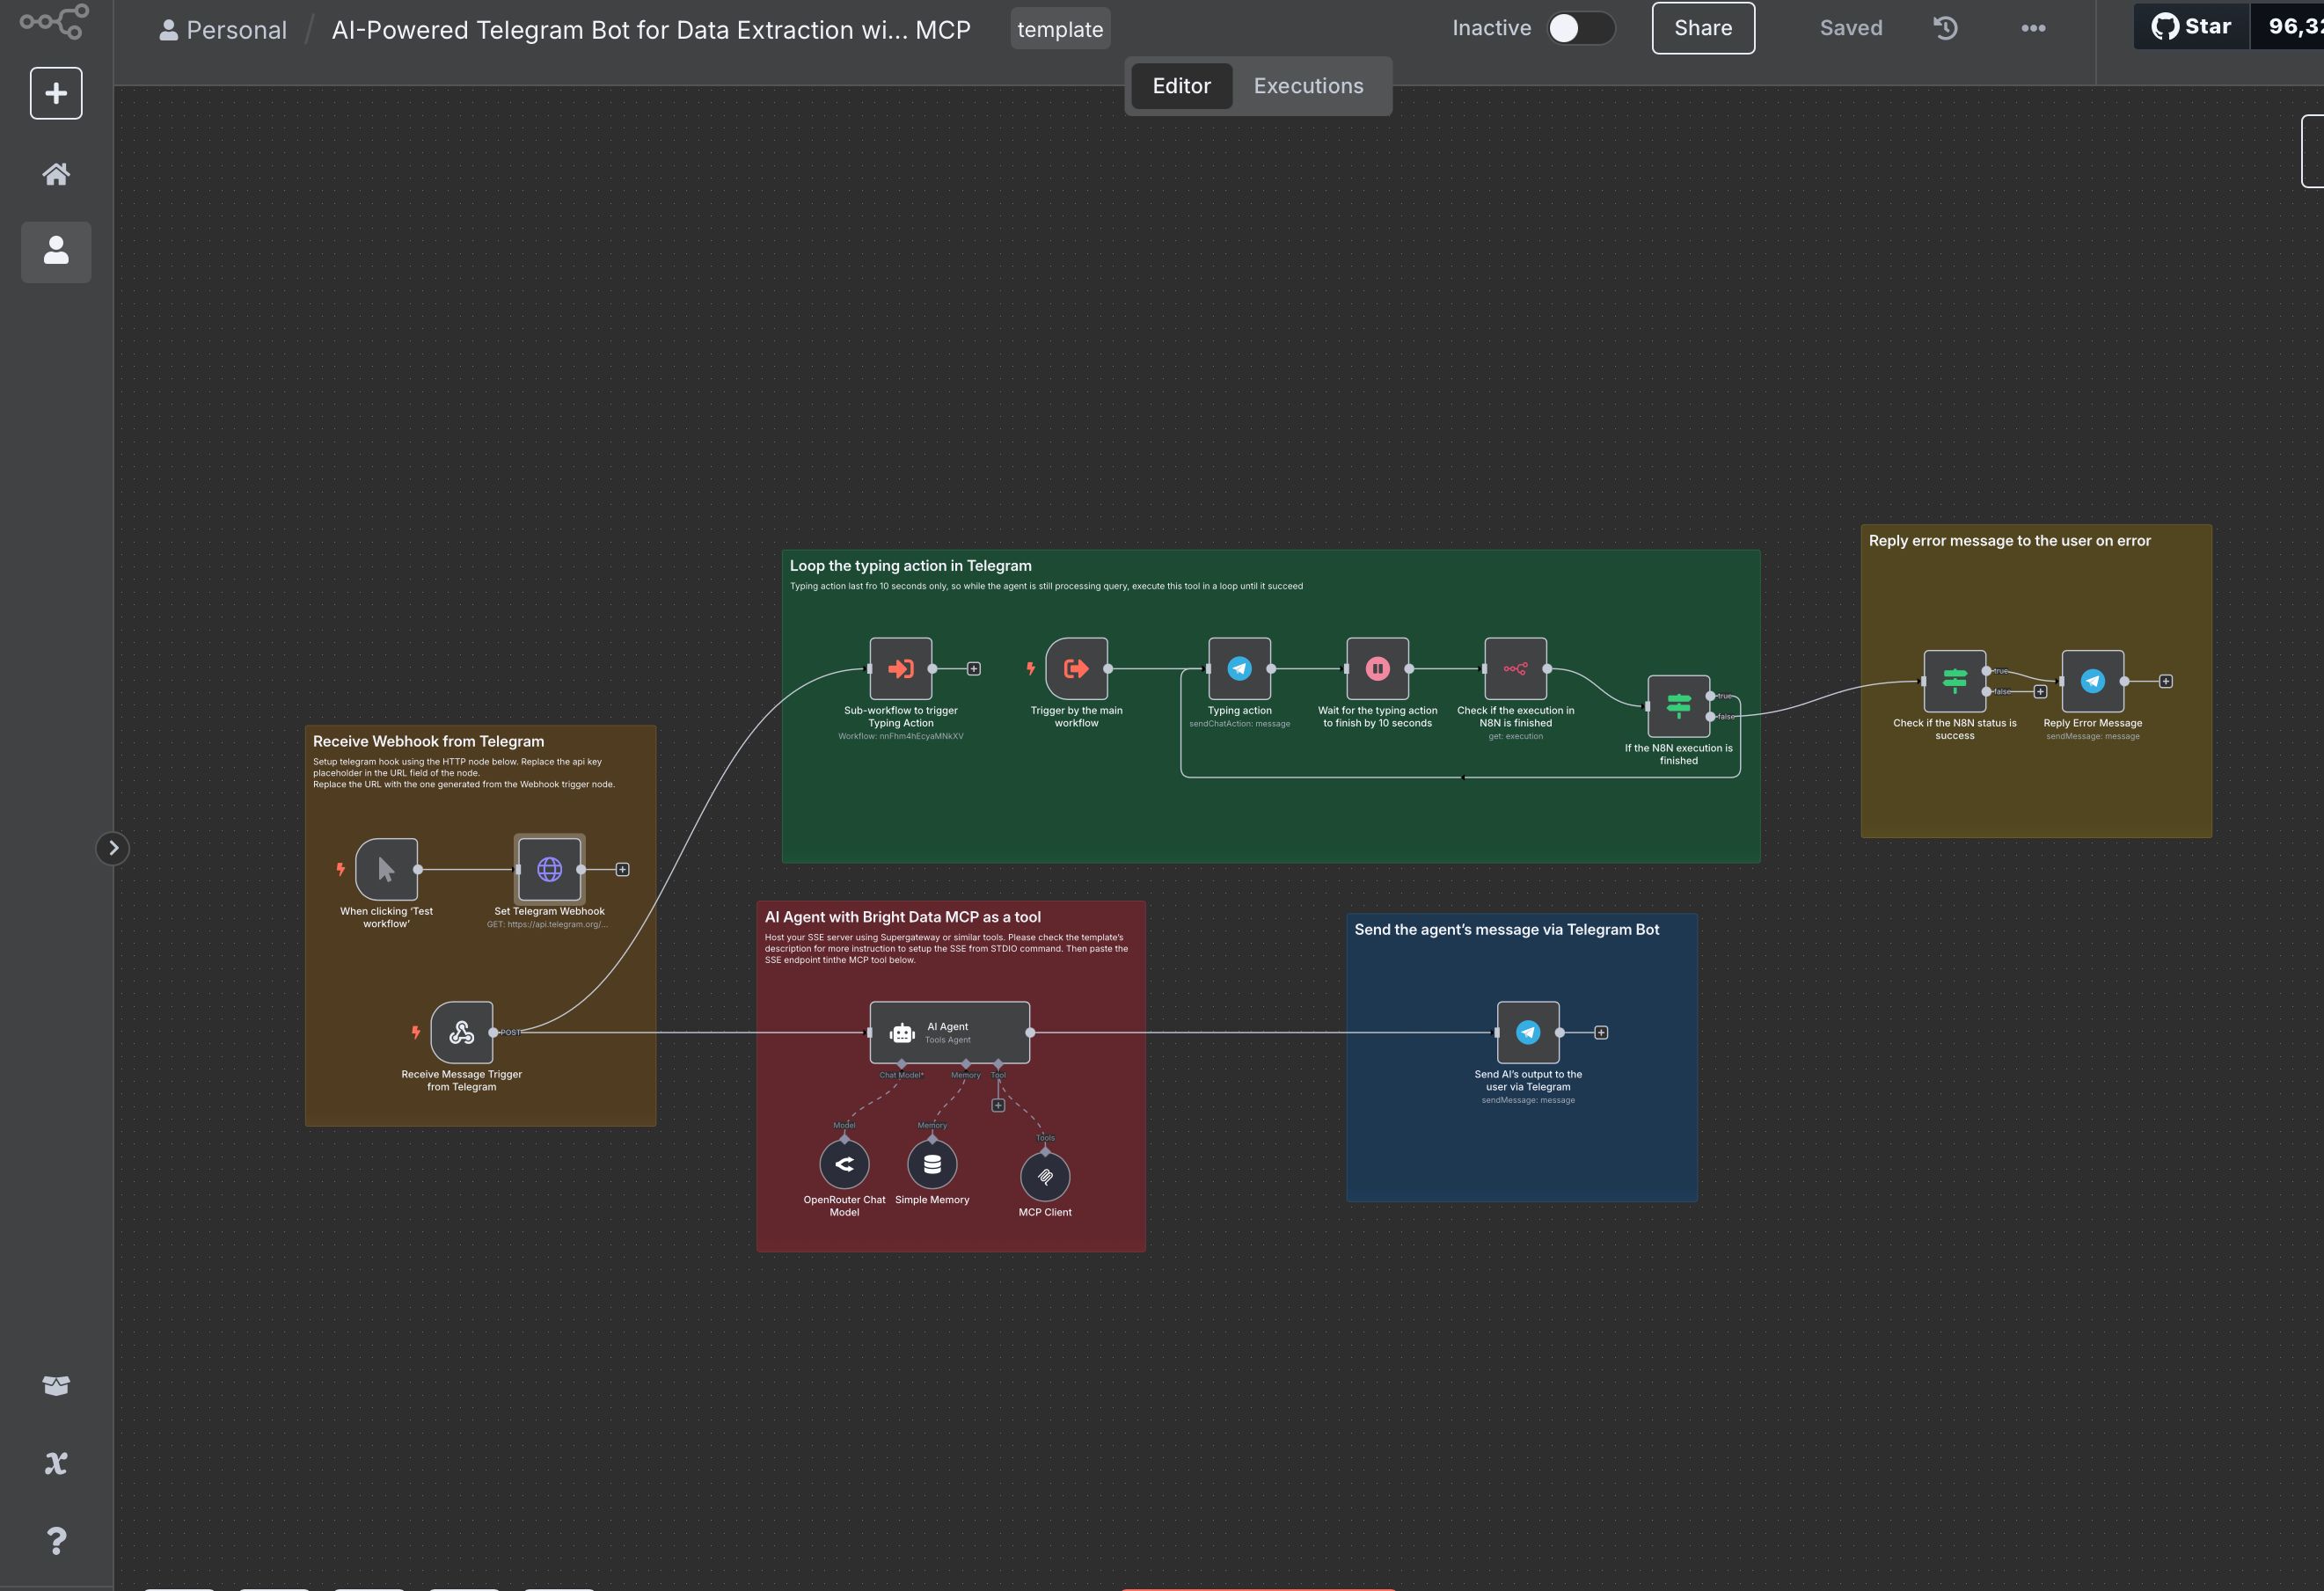Click the Share button

click(x=1702, y=28)
